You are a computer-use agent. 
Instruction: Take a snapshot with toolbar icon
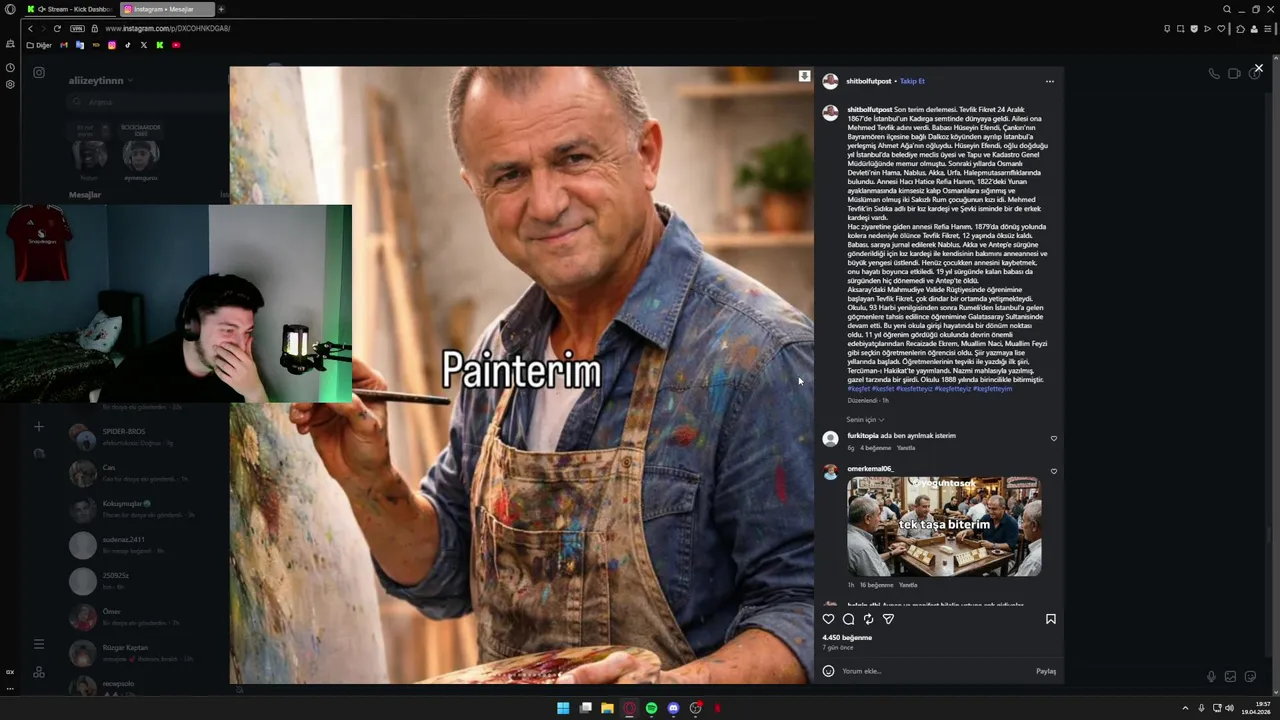[x=1181, y=28]
